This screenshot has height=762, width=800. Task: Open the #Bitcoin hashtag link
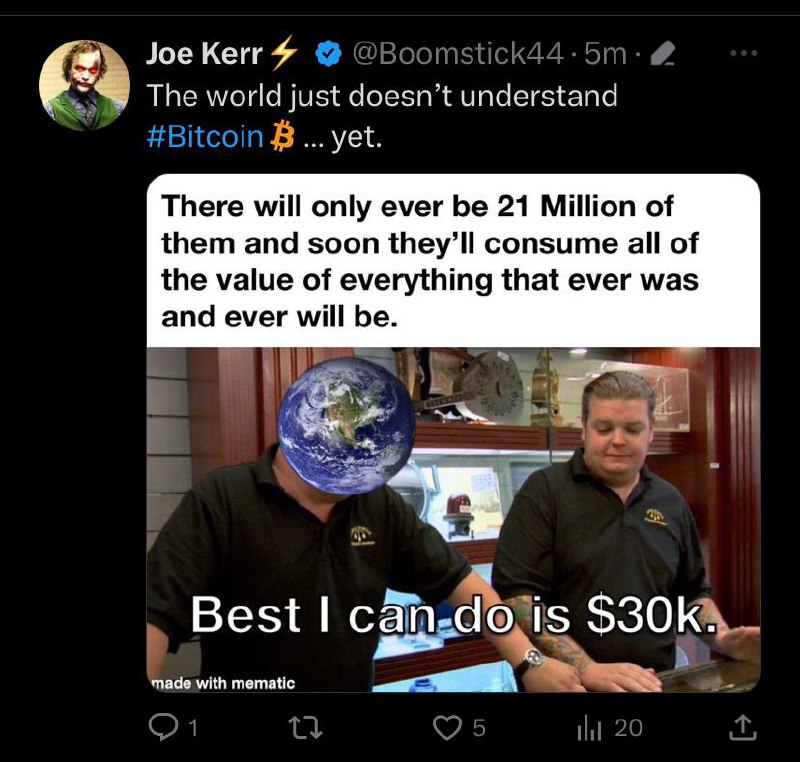pyautogui.click(x=205, y=136)
